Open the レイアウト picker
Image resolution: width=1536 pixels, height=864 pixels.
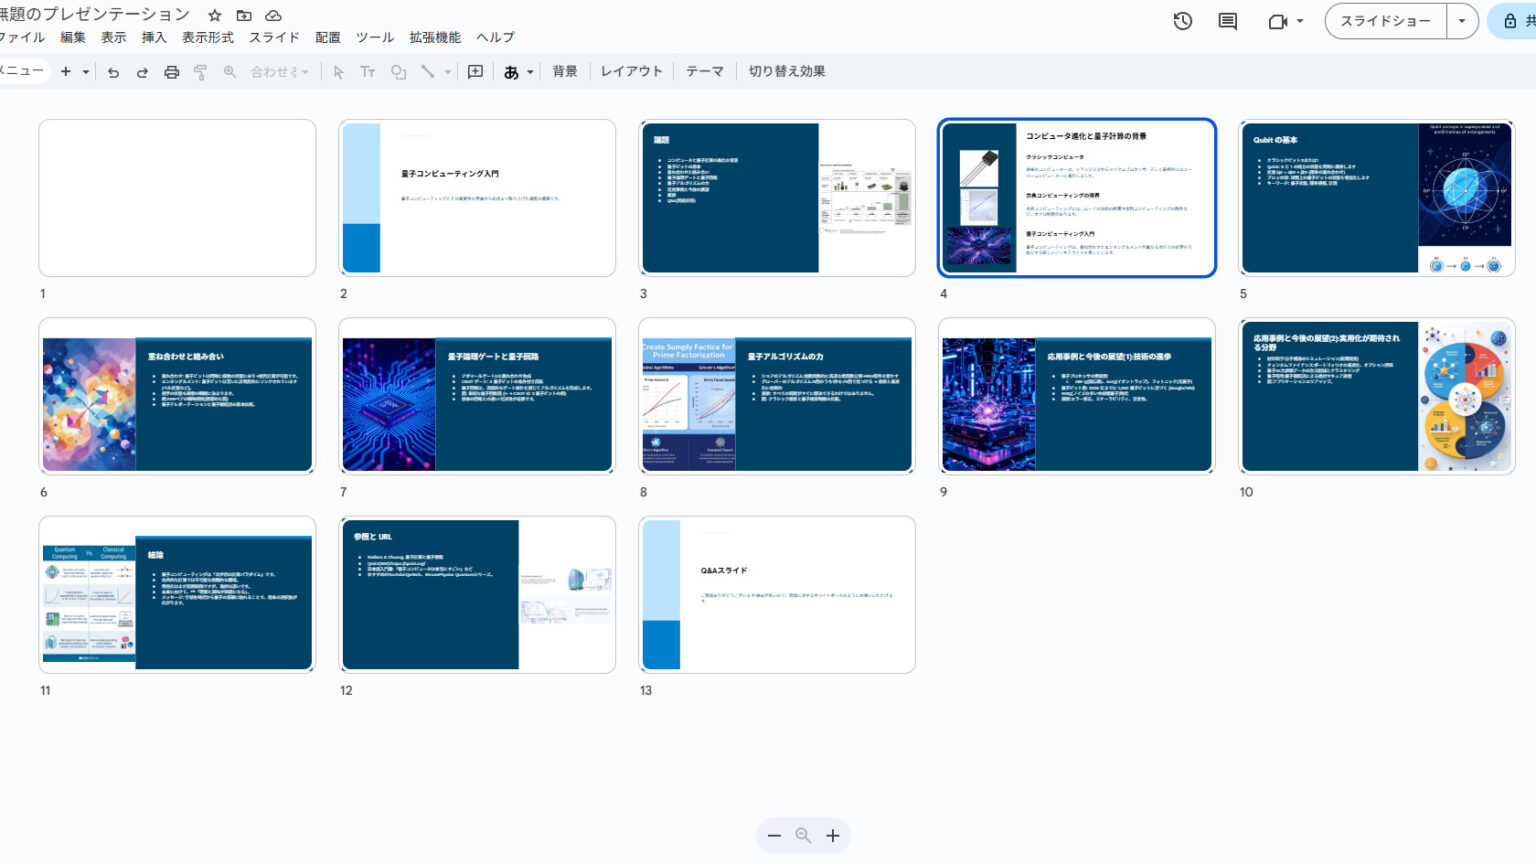630,71
